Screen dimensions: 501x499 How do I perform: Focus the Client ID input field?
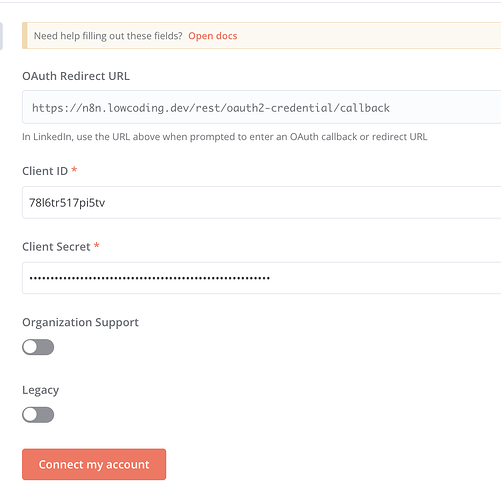[262, 203]
